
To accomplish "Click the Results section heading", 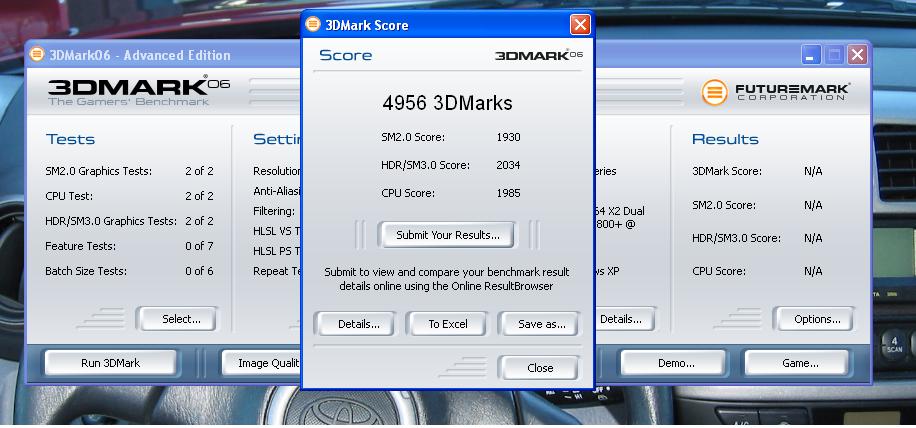I will [x=725, y=139].
